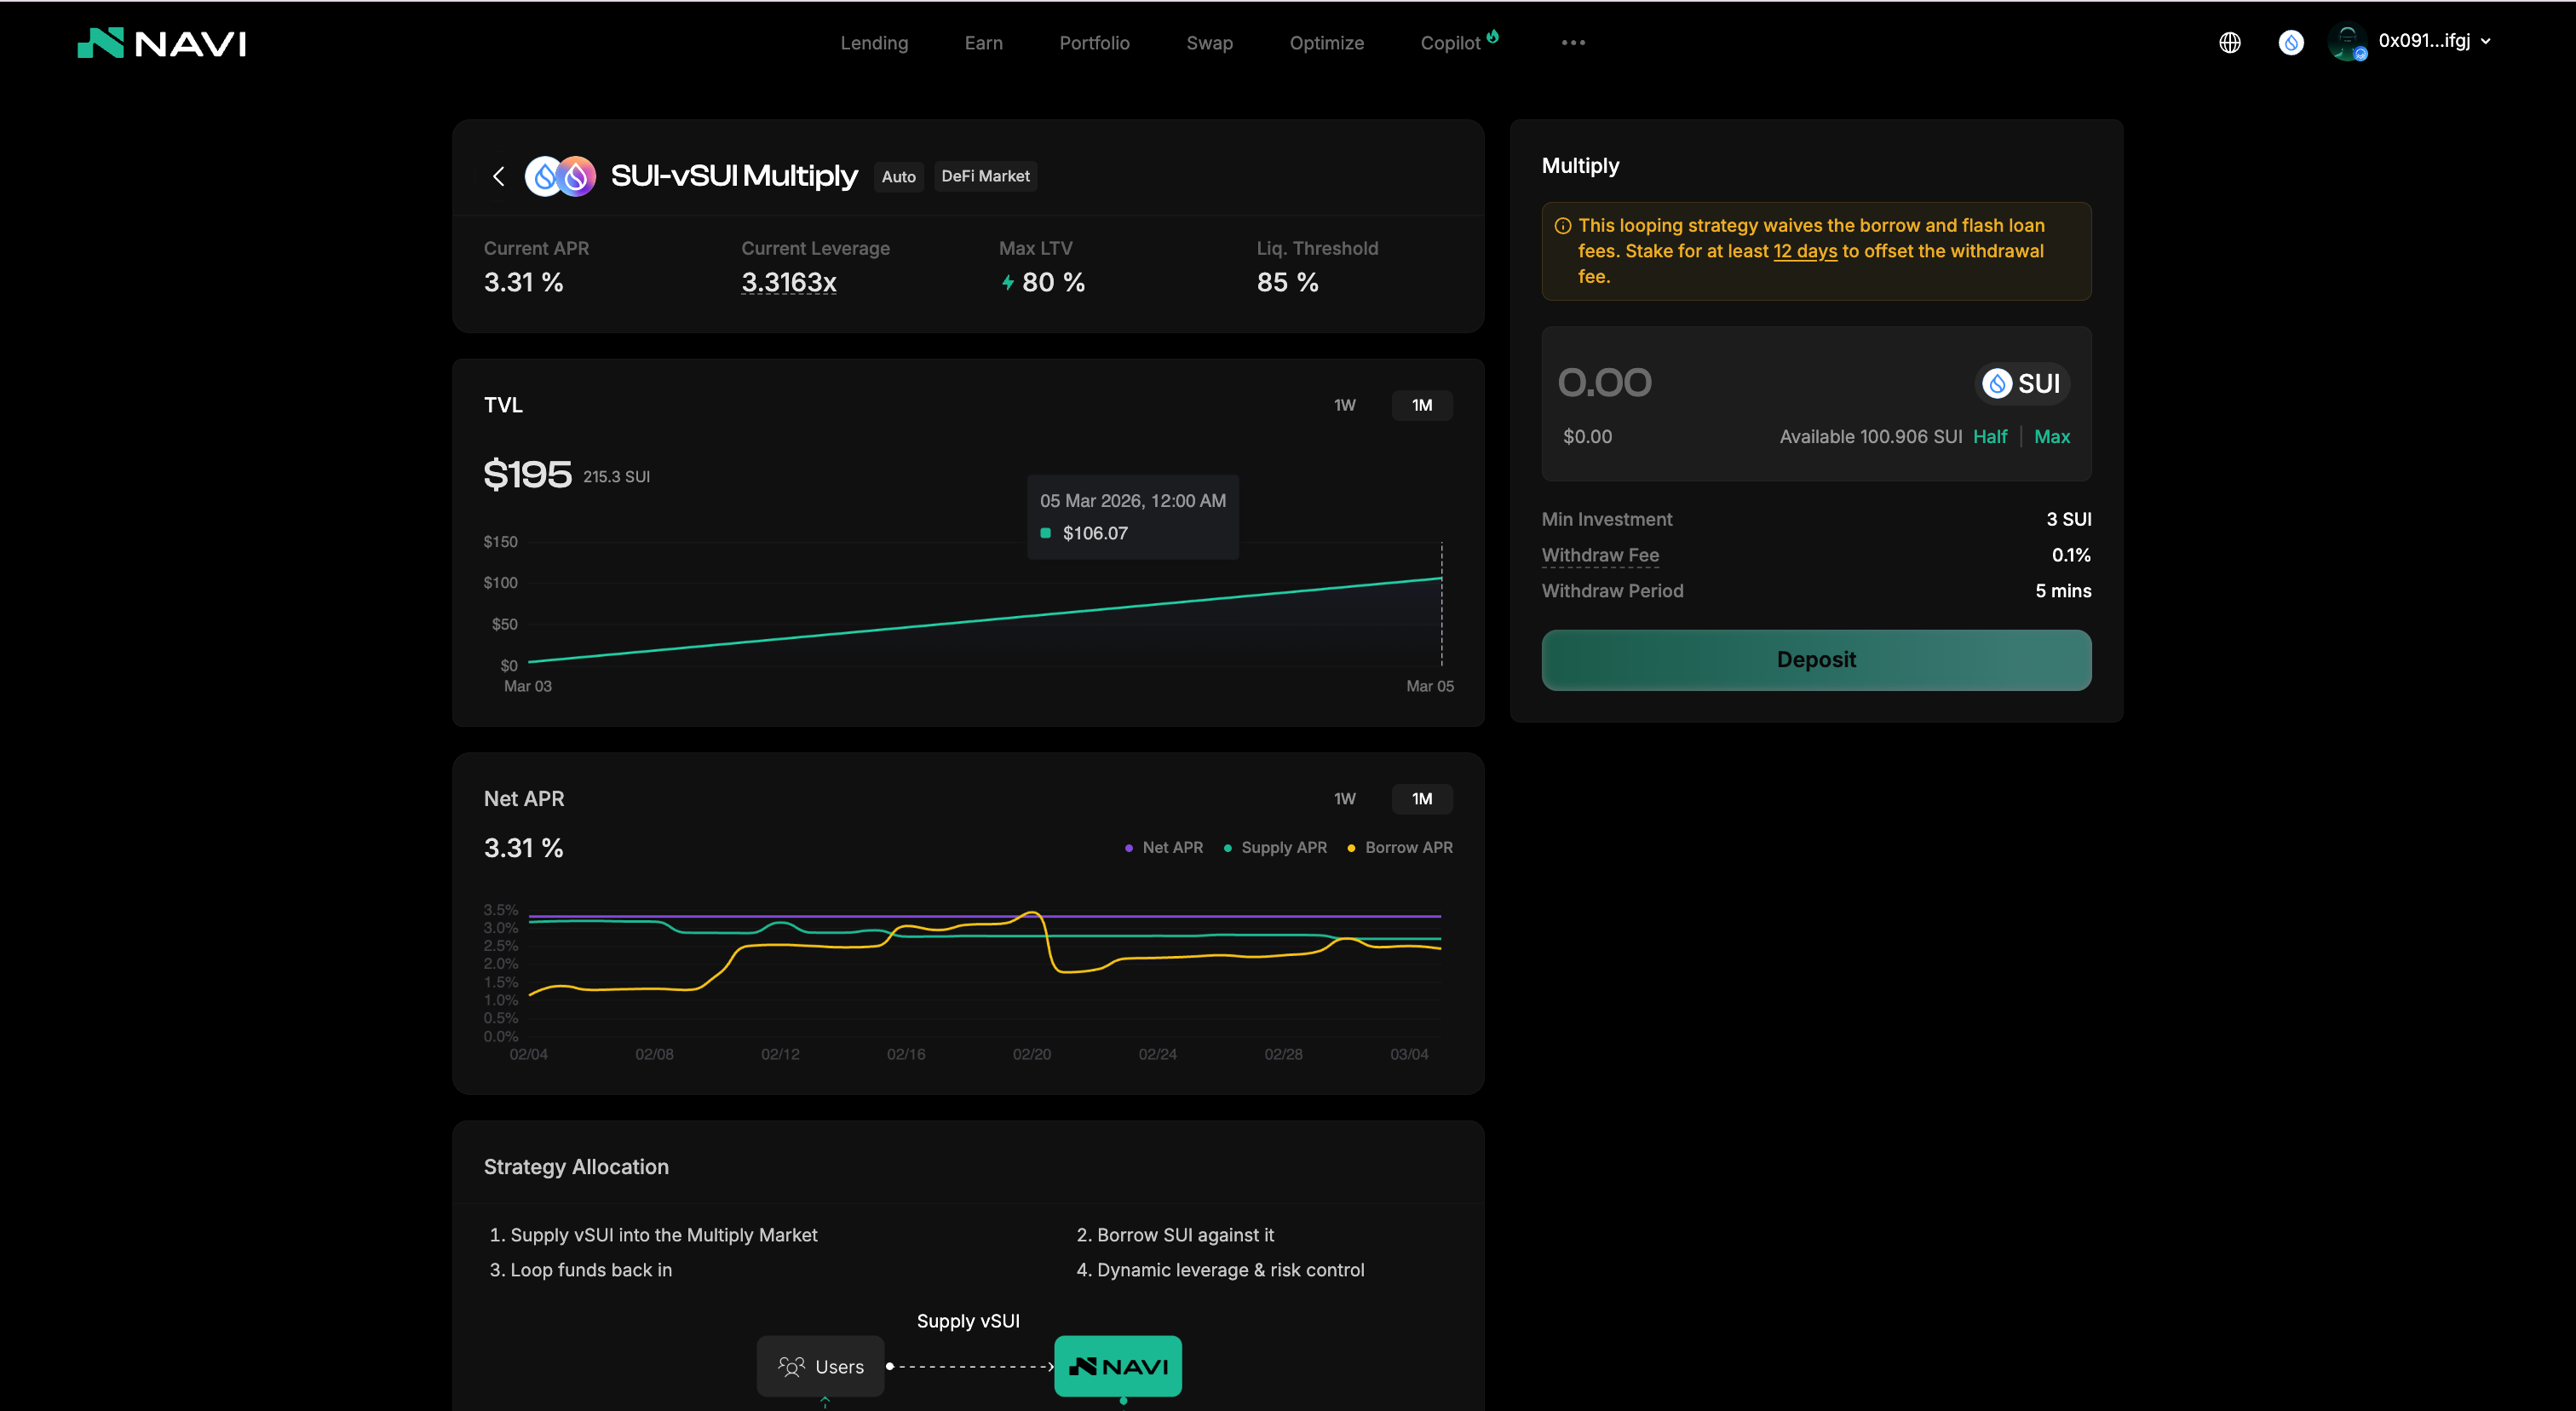This screenshot has width=2576, height=1411.
Task: Select 1M range on the Net APR chart
Action: (1421, 799)
